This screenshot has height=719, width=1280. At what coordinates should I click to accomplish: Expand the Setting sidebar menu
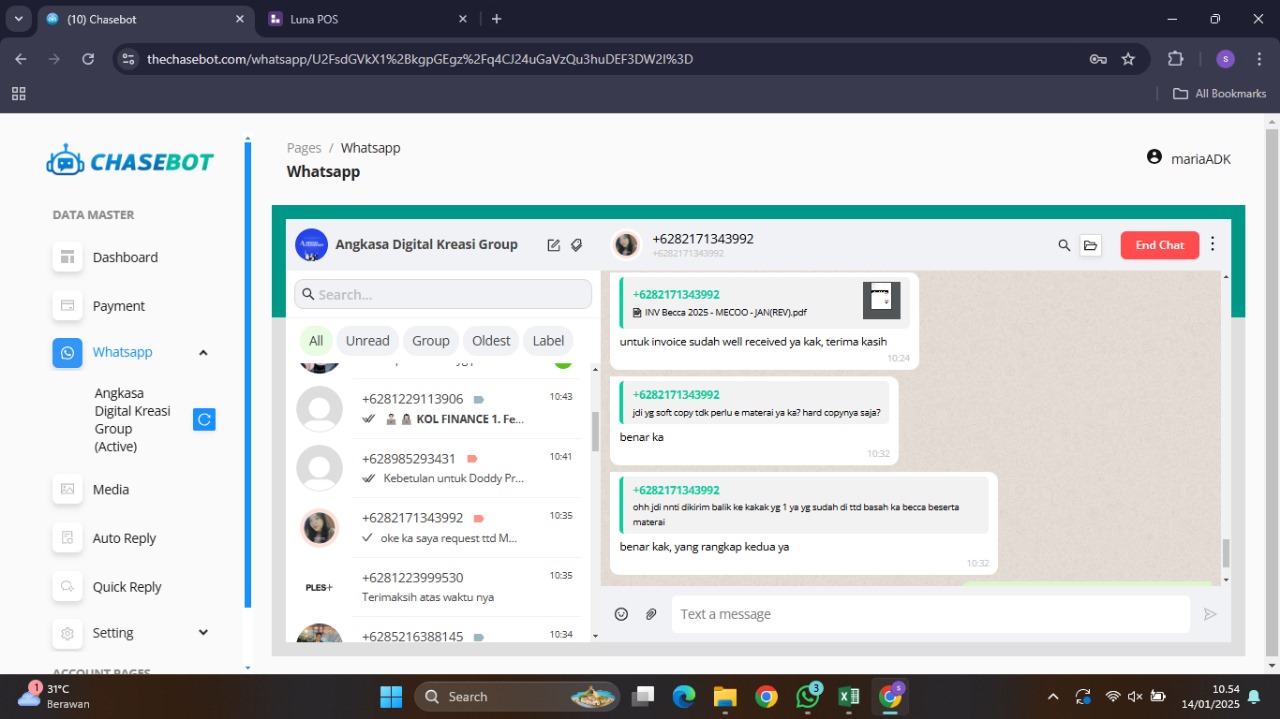(x=203, y=633)
